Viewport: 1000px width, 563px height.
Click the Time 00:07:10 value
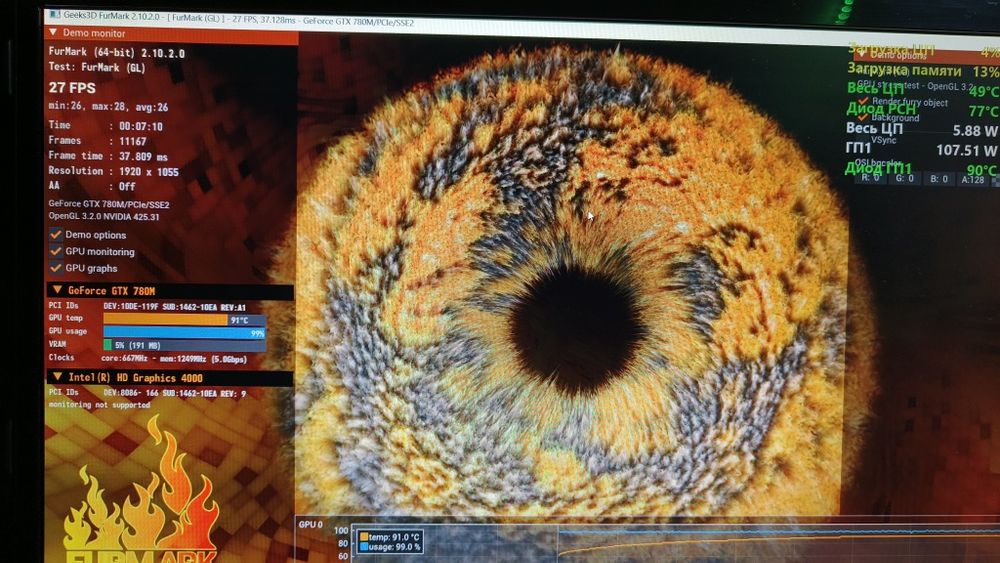tap(141, 126)
